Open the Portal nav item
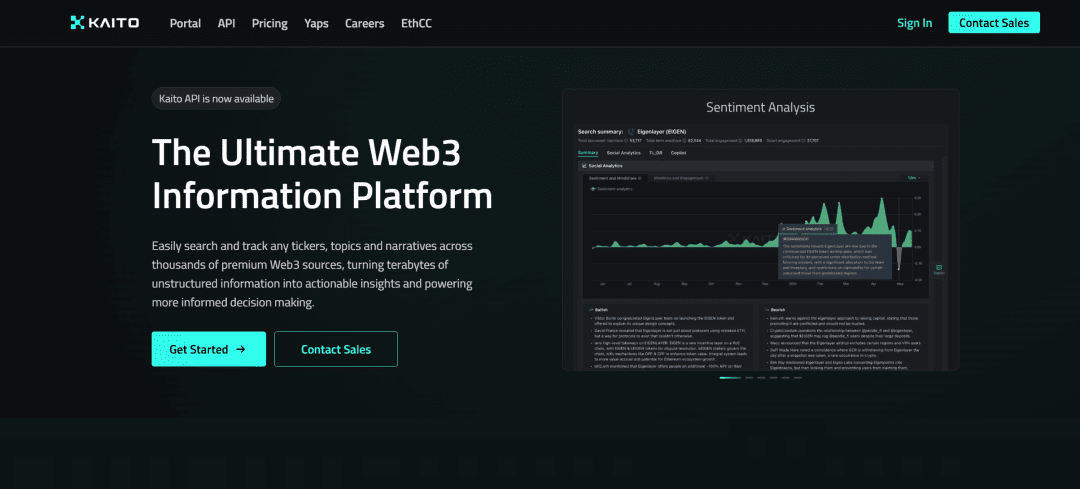 [185, 23]
